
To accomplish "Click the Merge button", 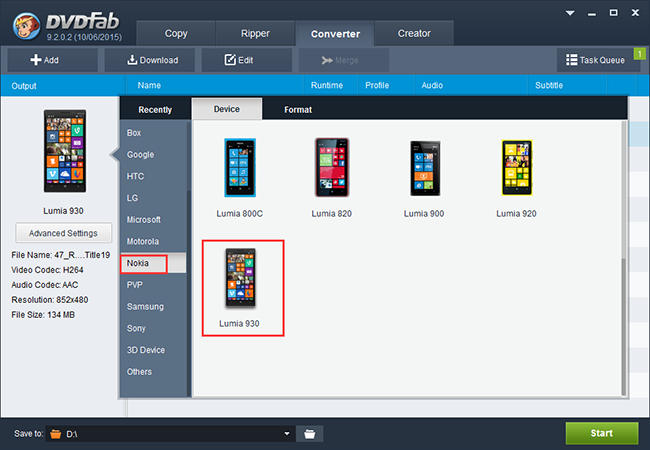I will [344, 60].
